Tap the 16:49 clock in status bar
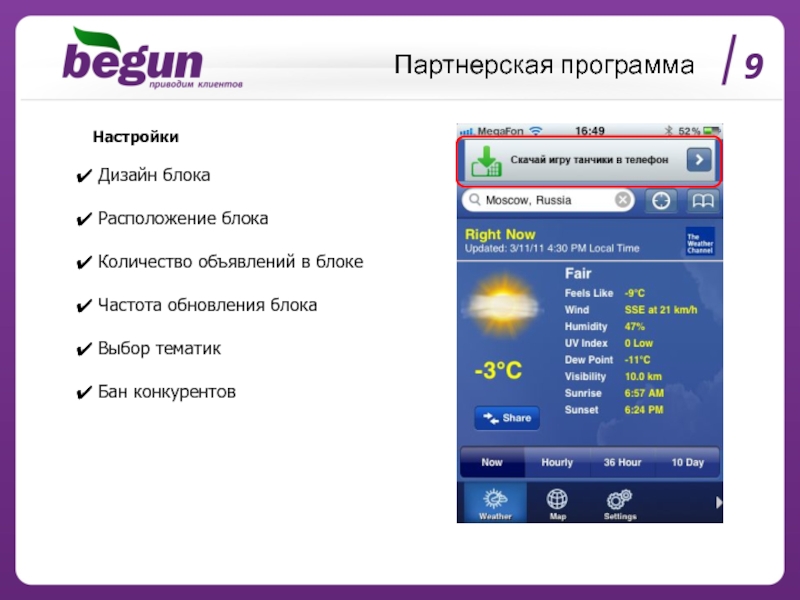 tap(590, 131)
